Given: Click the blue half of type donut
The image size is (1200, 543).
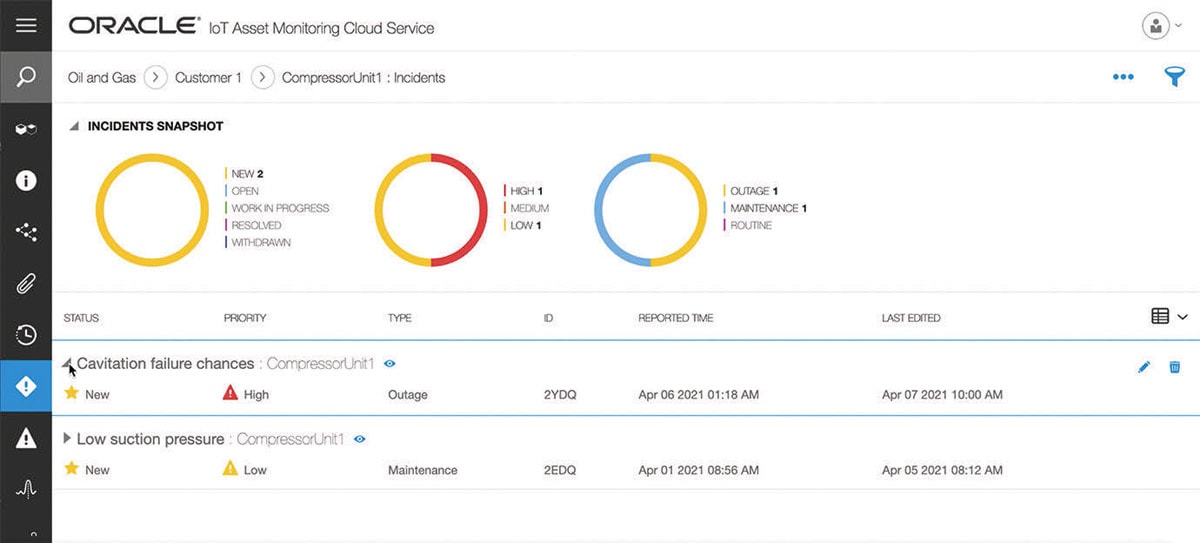Looking at the screenshot, I should [599, 210].
